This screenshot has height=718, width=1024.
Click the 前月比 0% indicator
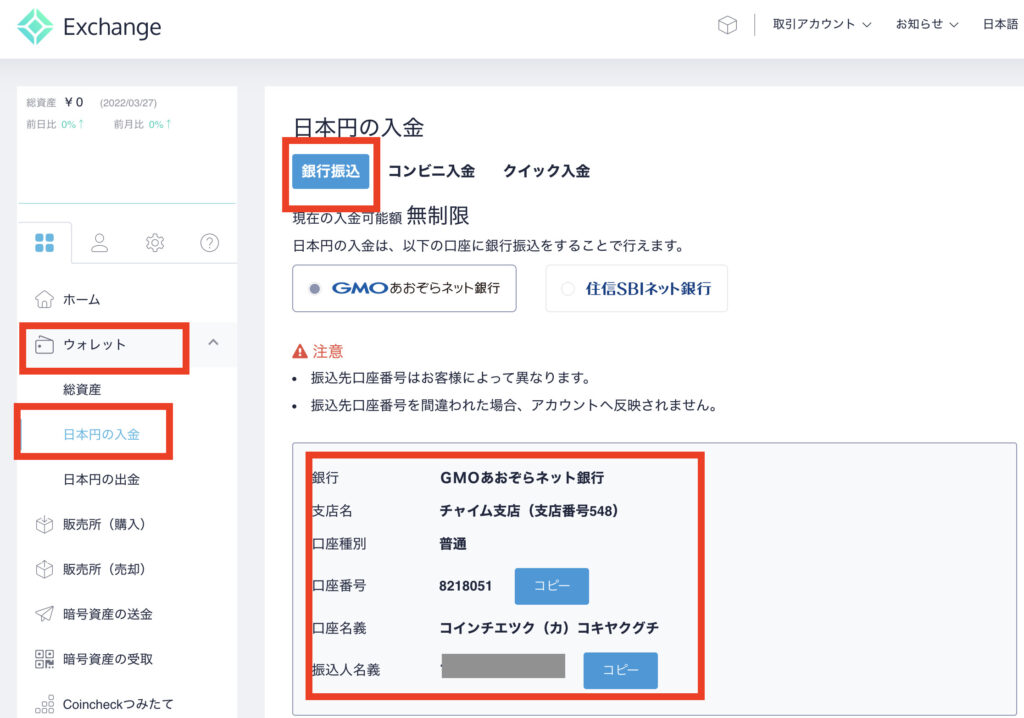142,124
